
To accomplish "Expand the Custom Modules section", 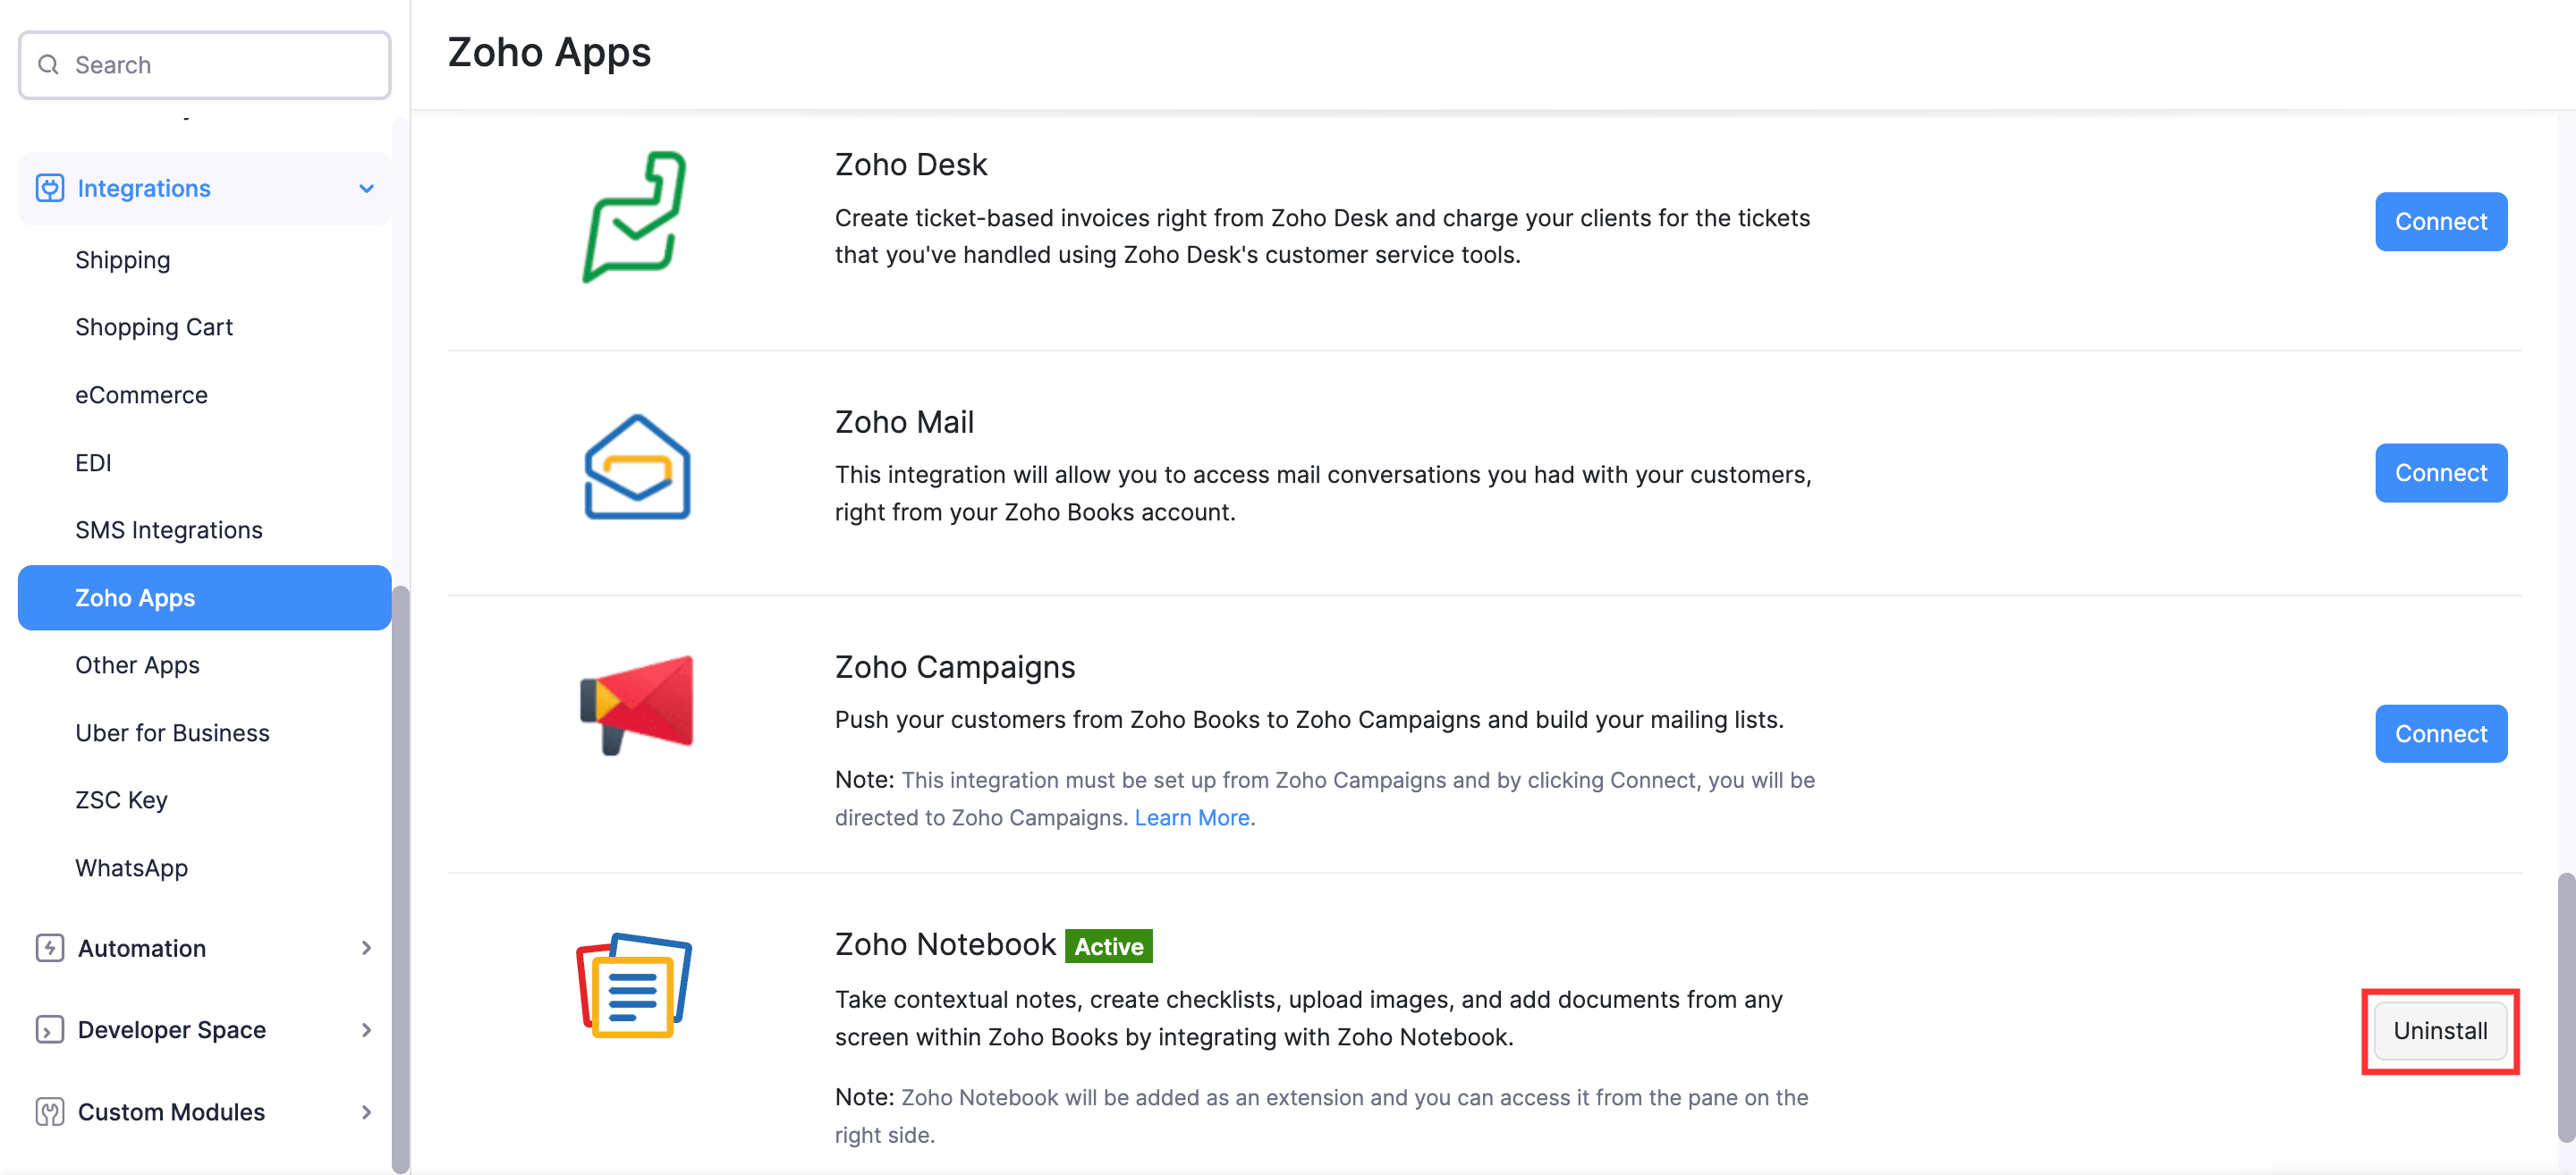I will [367, 1111].
